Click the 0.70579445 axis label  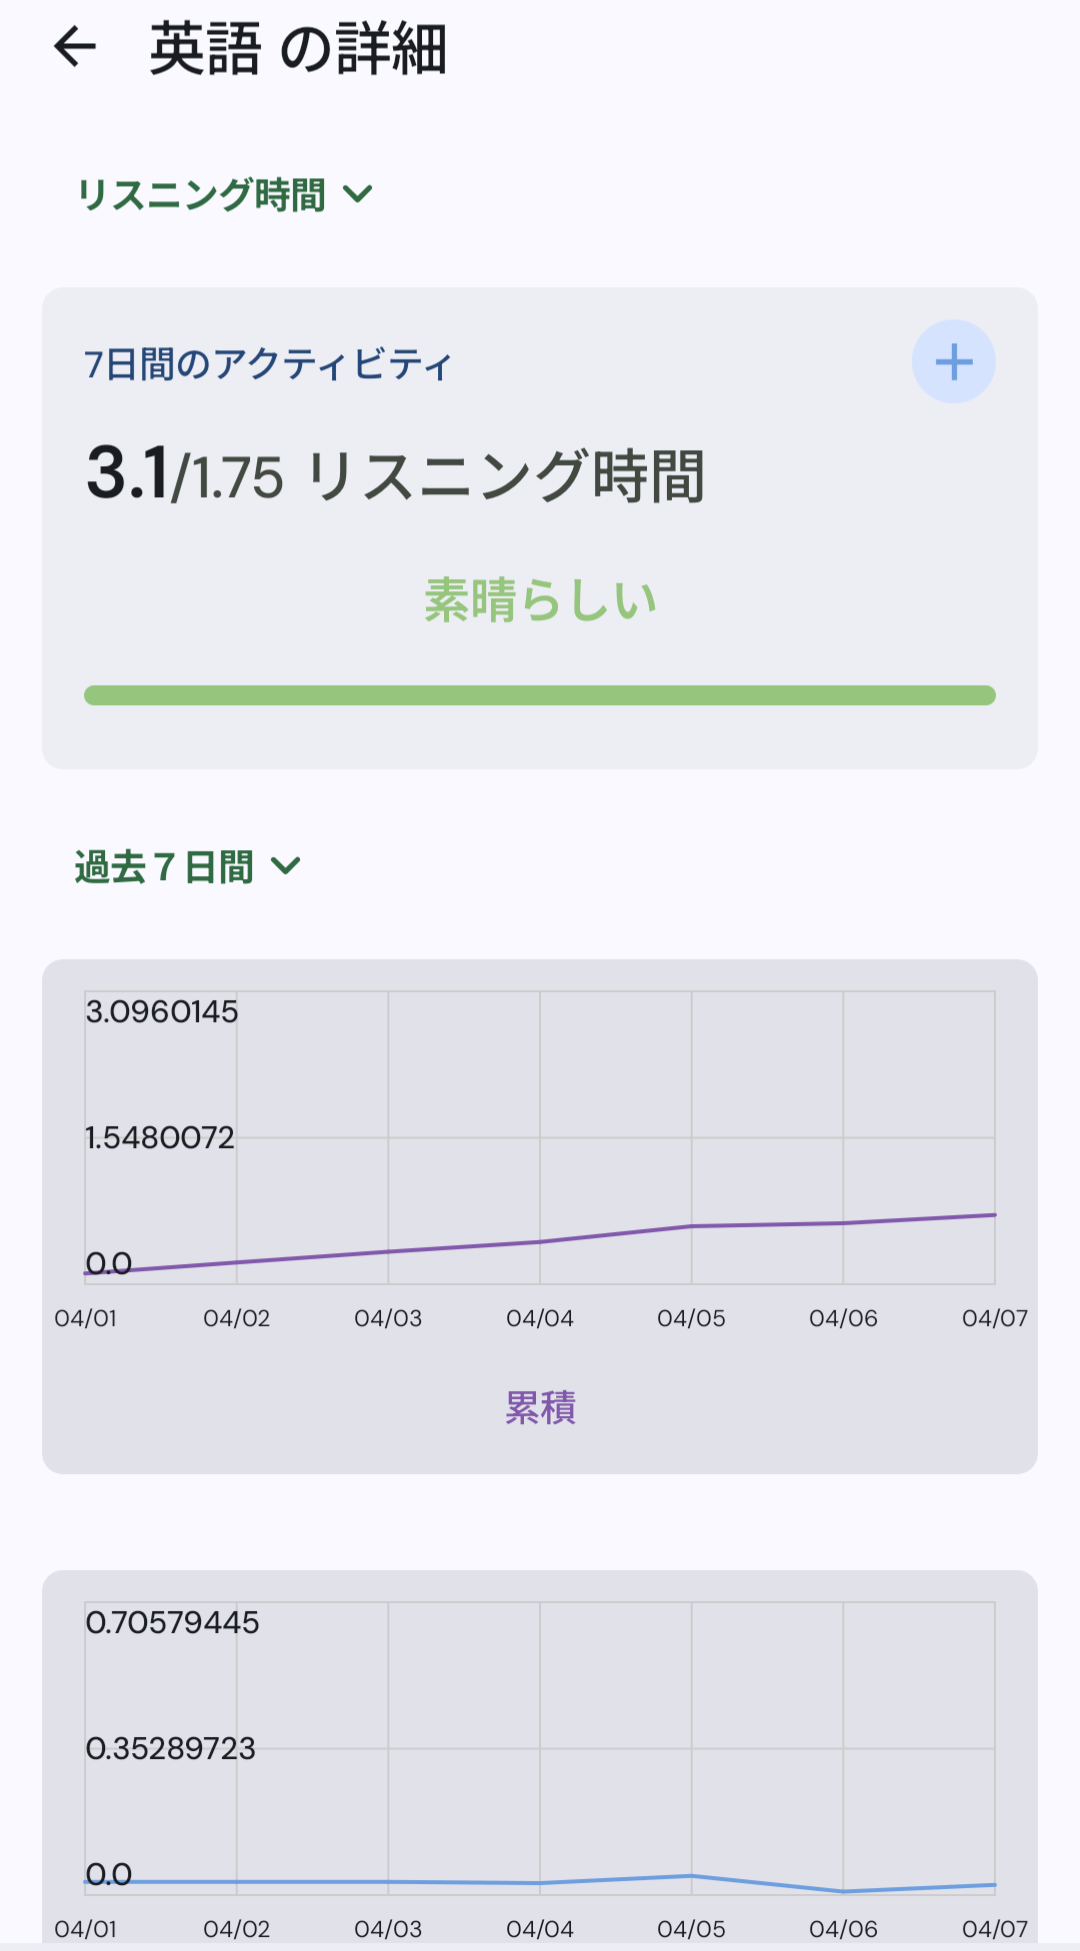click(x=172, y=1622)
